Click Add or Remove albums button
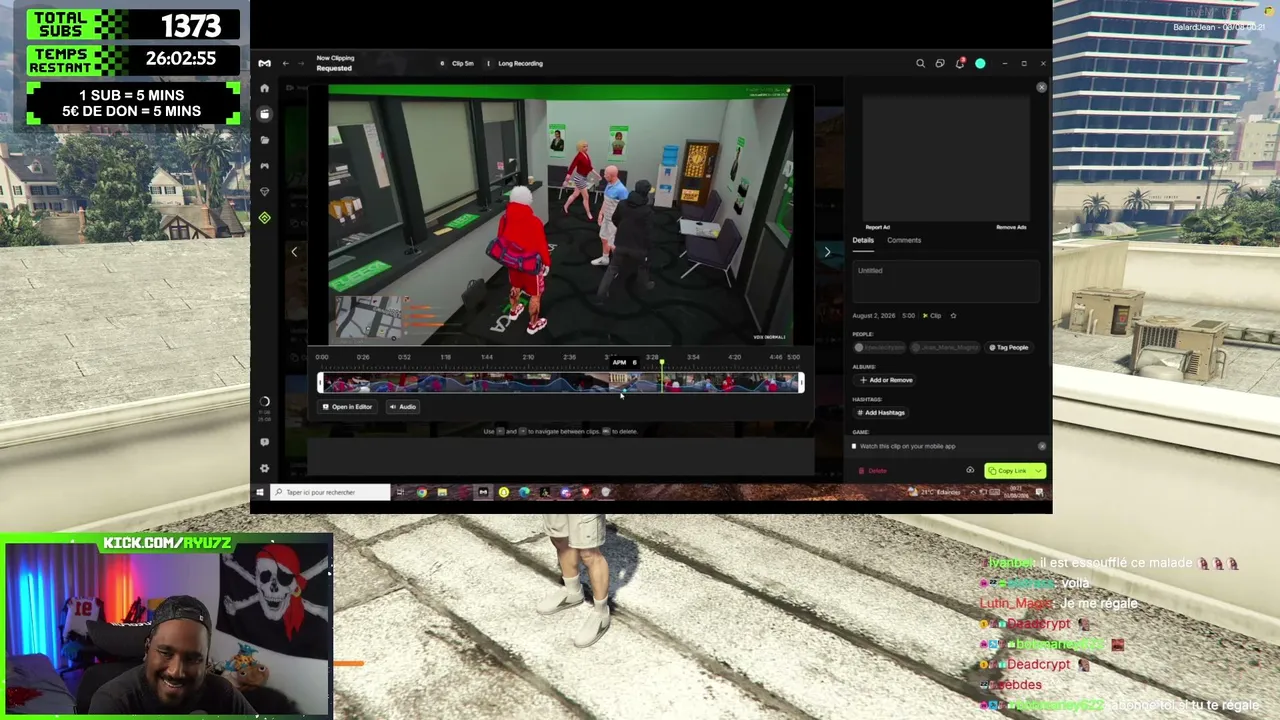The height and width of the screenshot is (720, 1280). tap(886, 380)
